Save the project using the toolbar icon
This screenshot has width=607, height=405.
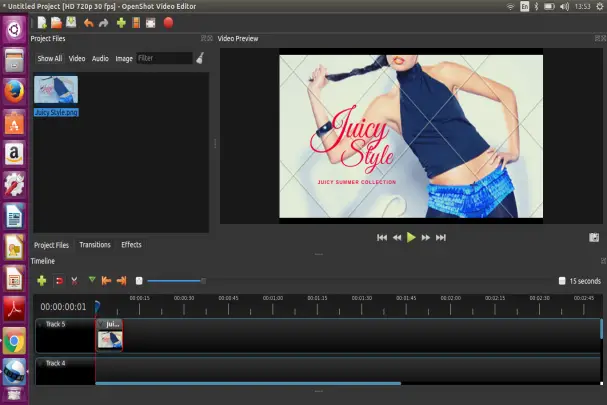coord(71,22)
